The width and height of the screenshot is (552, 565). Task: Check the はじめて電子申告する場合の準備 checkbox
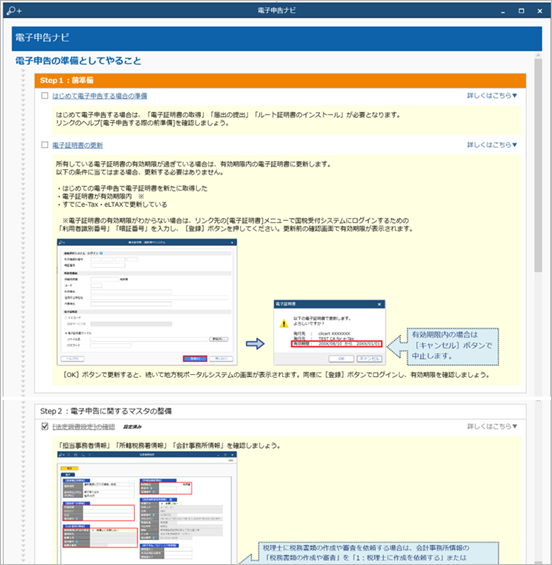(x=45, y=95)
